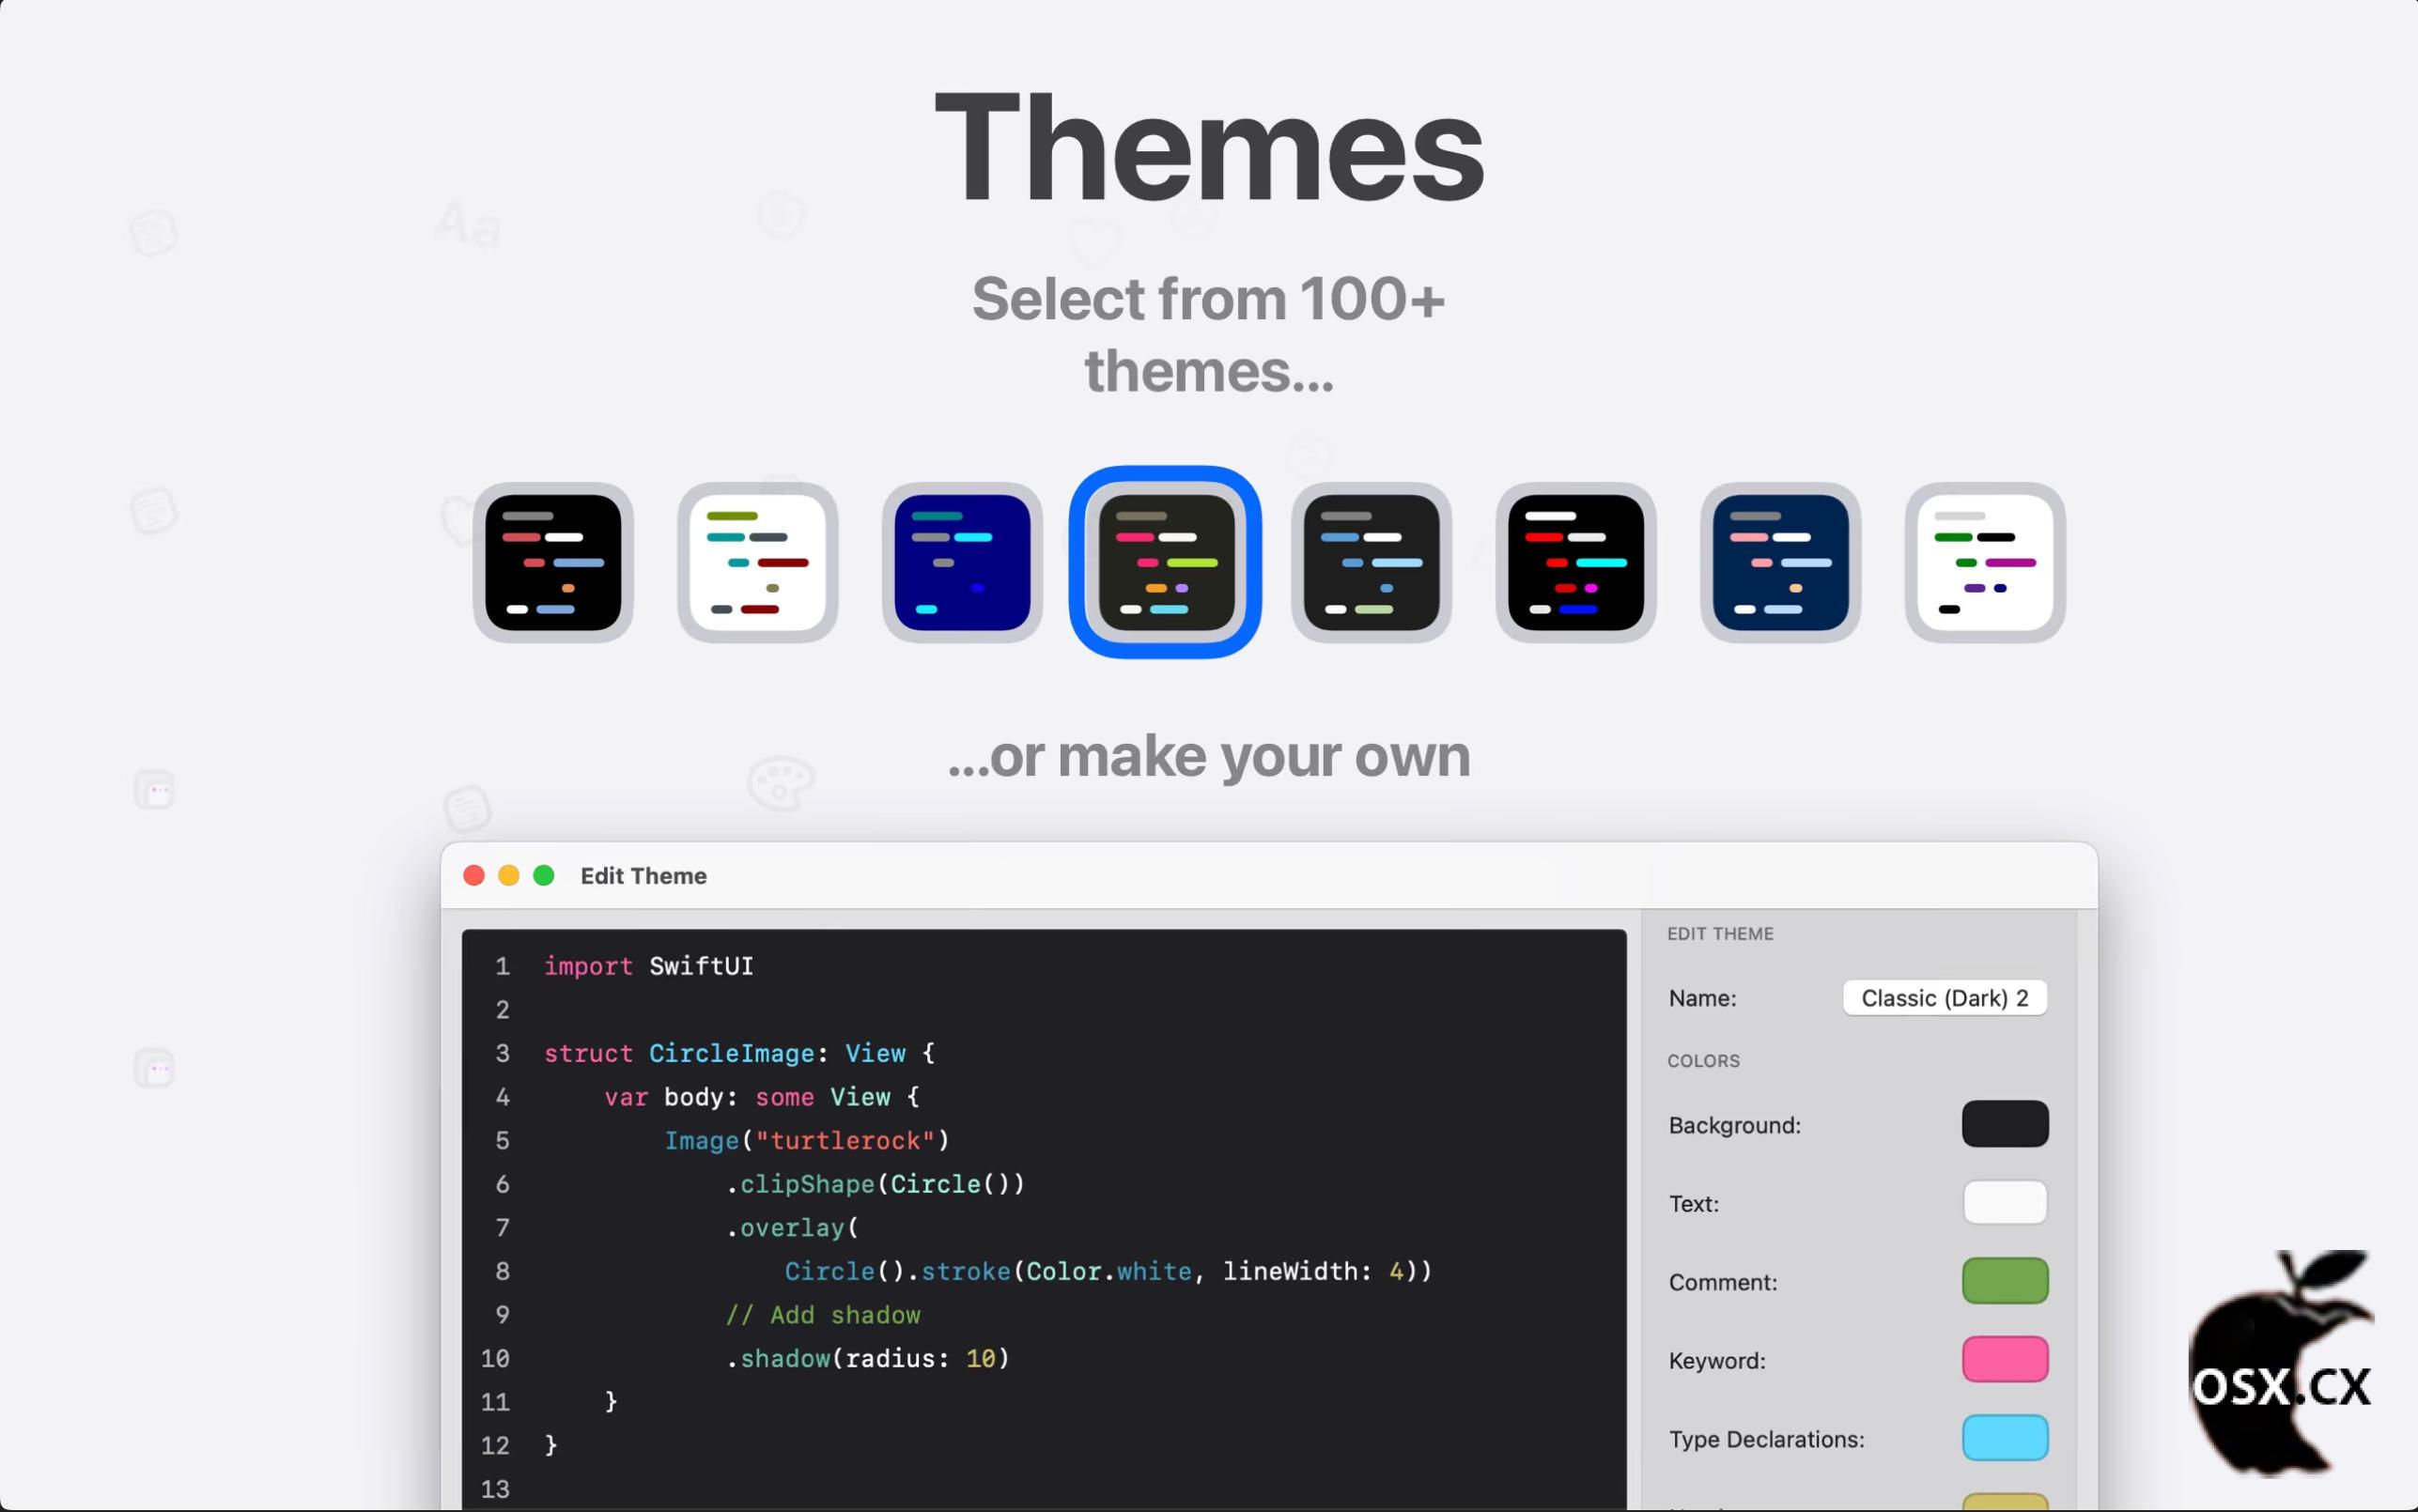Pick the bright blue background theme icon
Image resolution: width=2418 pixels, height=1512 pixels.
coord(962,562)
